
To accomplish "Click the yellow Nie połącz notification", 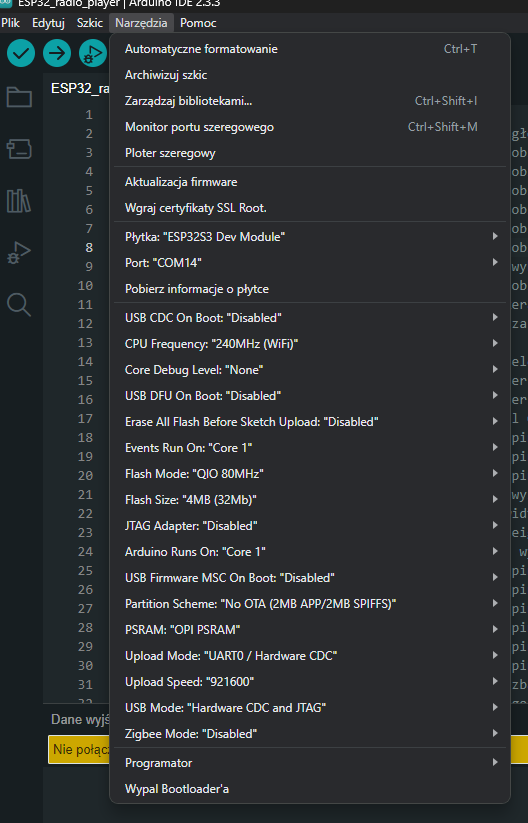I will 79,749.
